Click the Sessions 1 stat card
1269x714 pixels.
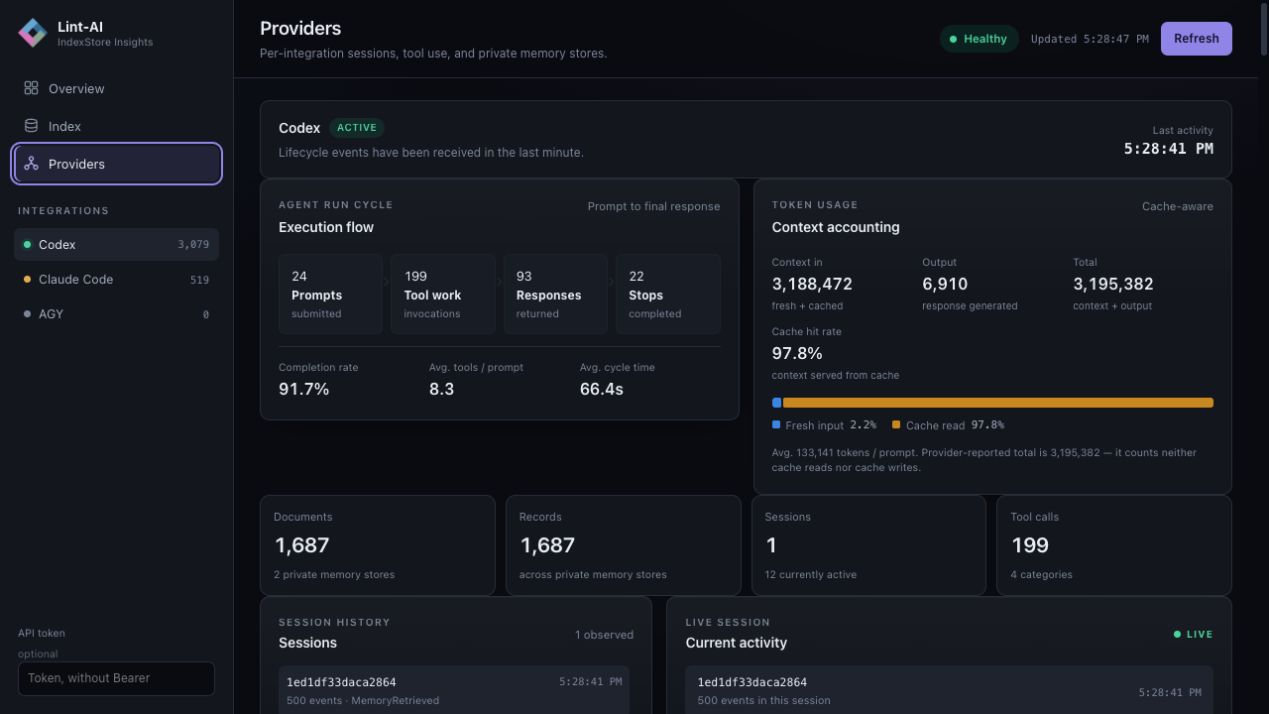tap(869, 545)
